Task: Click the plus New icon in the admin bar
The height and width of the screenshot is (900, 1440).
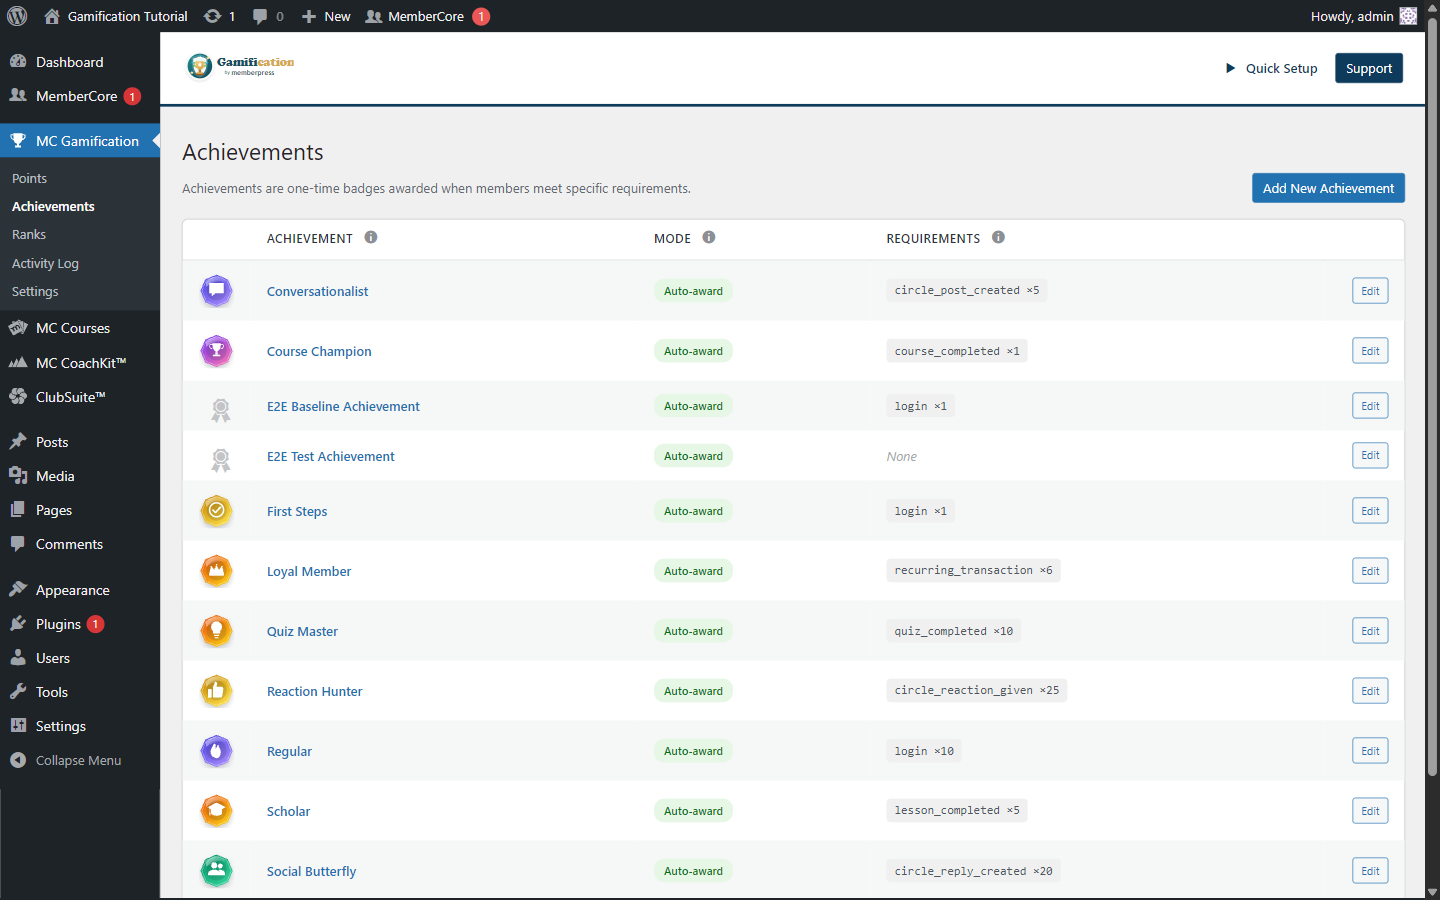Action: (309, 16)
